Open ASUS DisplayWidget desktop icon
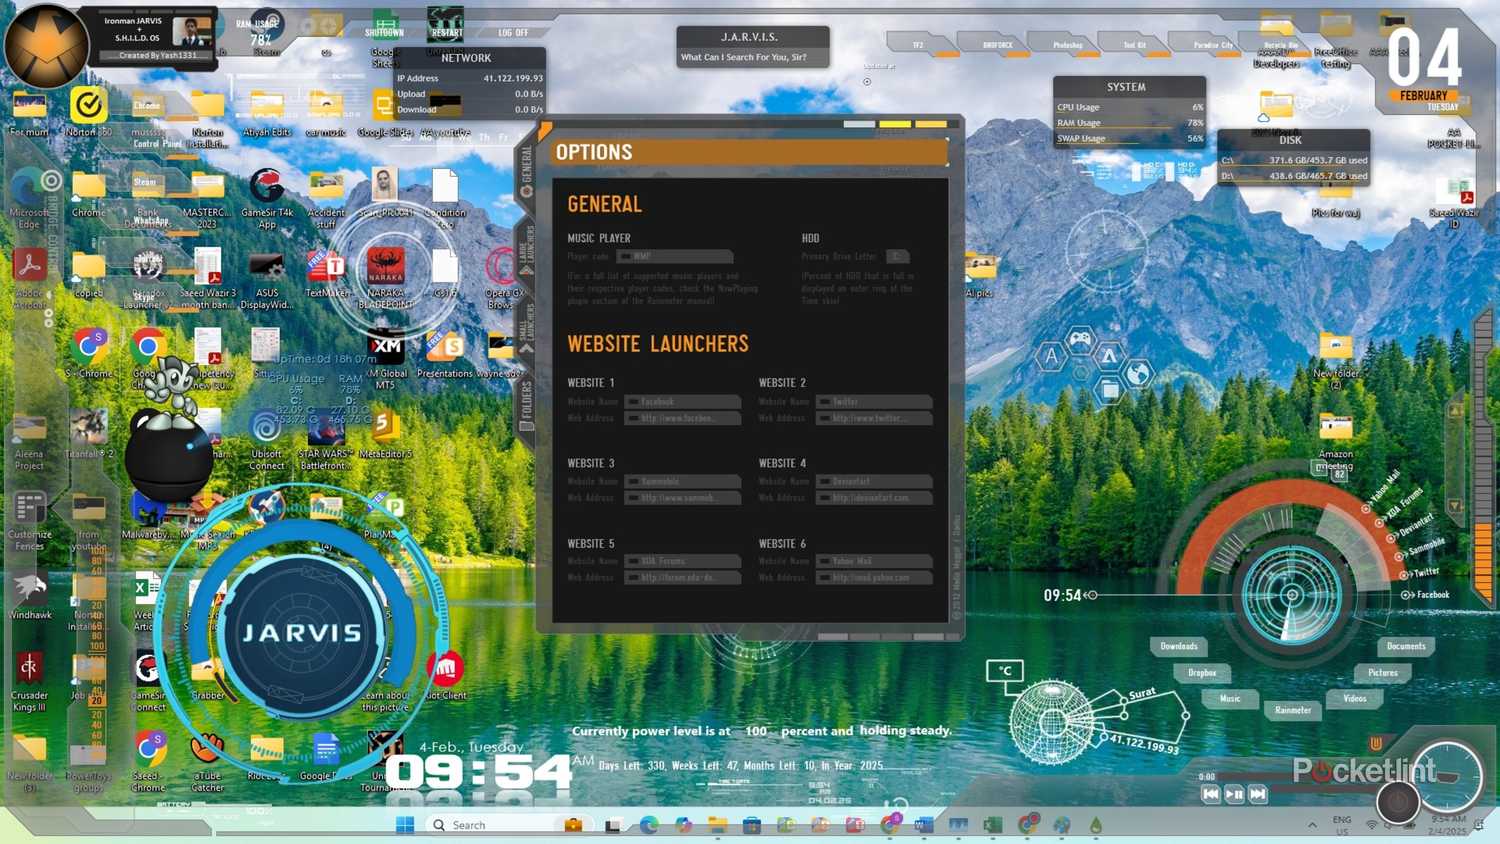Image resolution: width=1500 pixels, height=844 pixels. (x=267, y=280)
